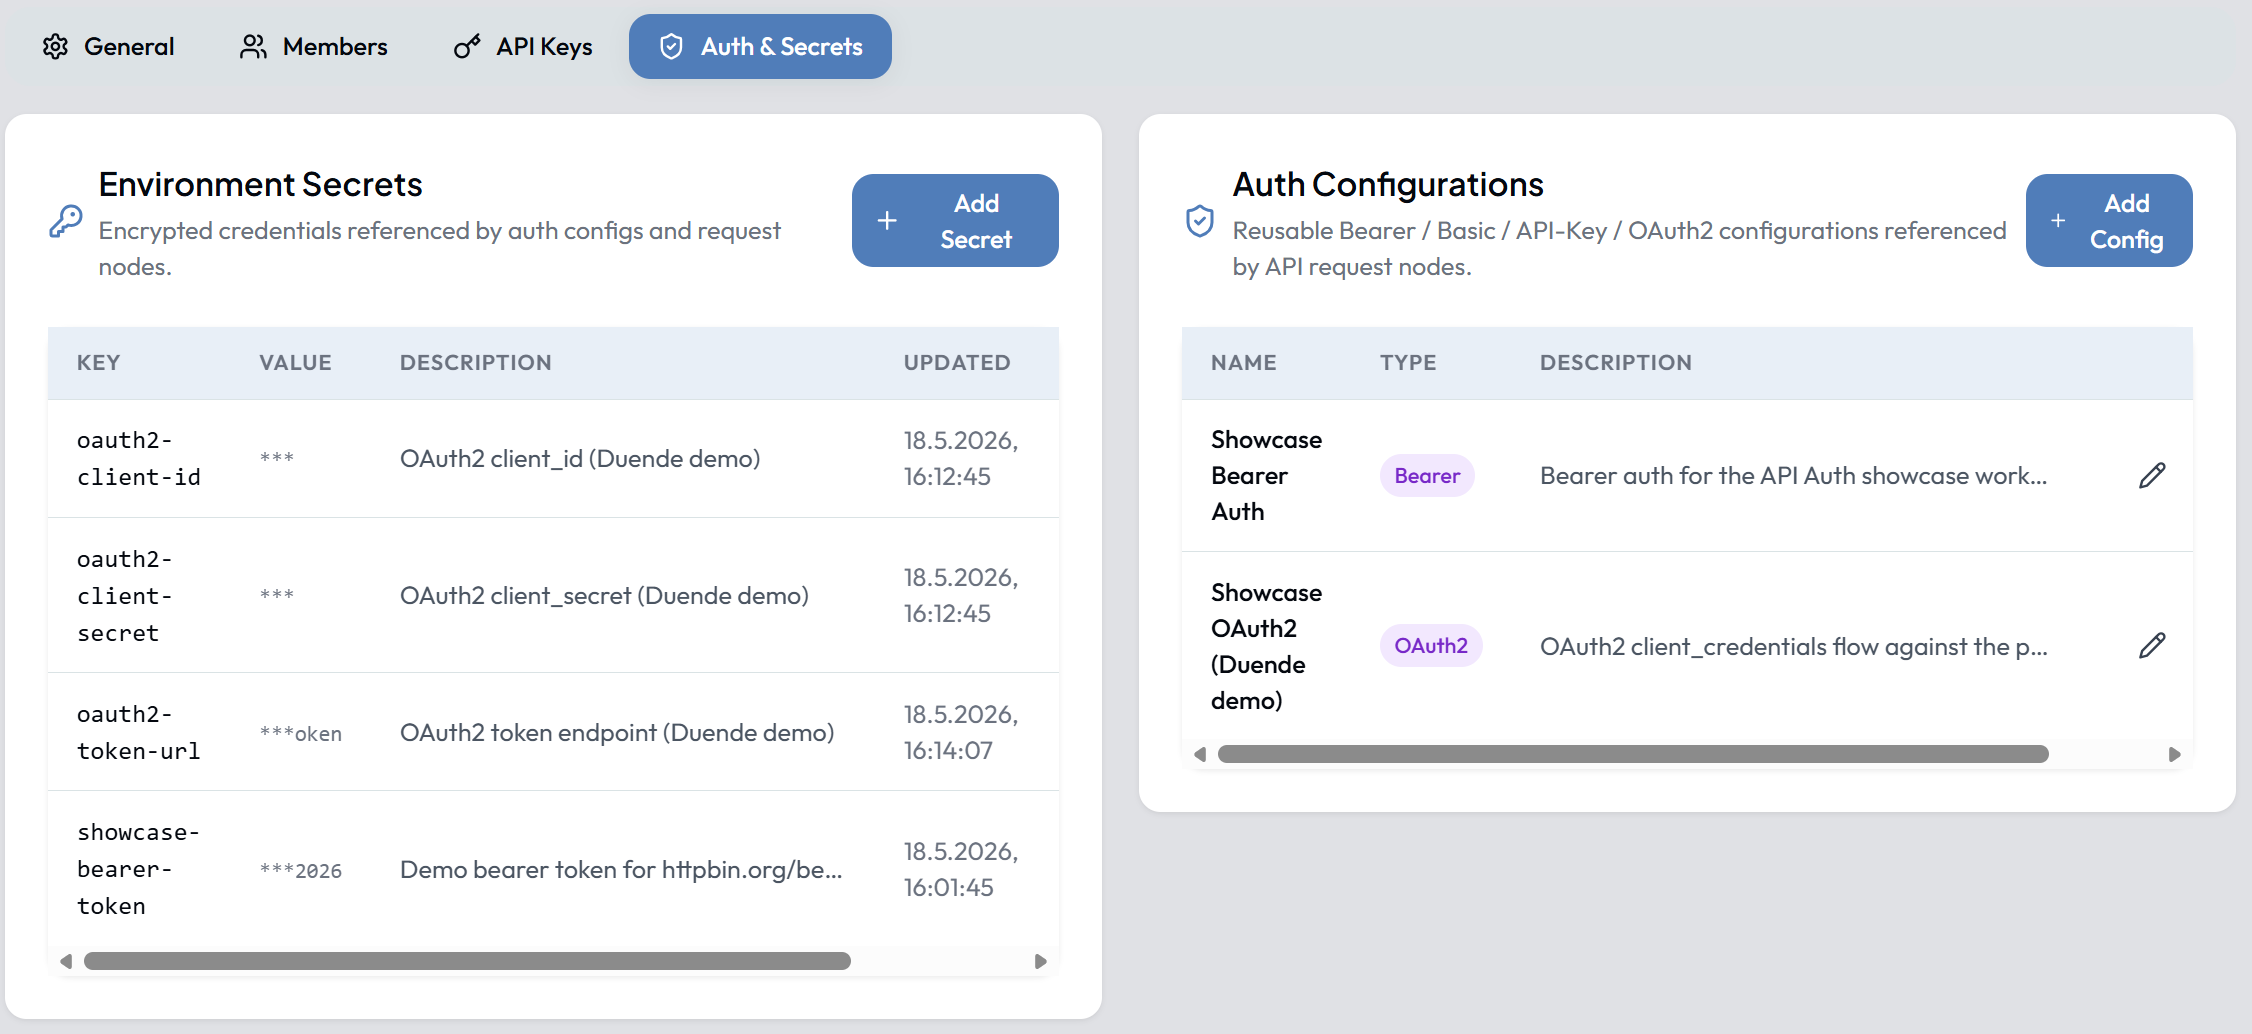Open the General tab
The height and width of the screenshot is (1034, 2252).
pos(108,47)
